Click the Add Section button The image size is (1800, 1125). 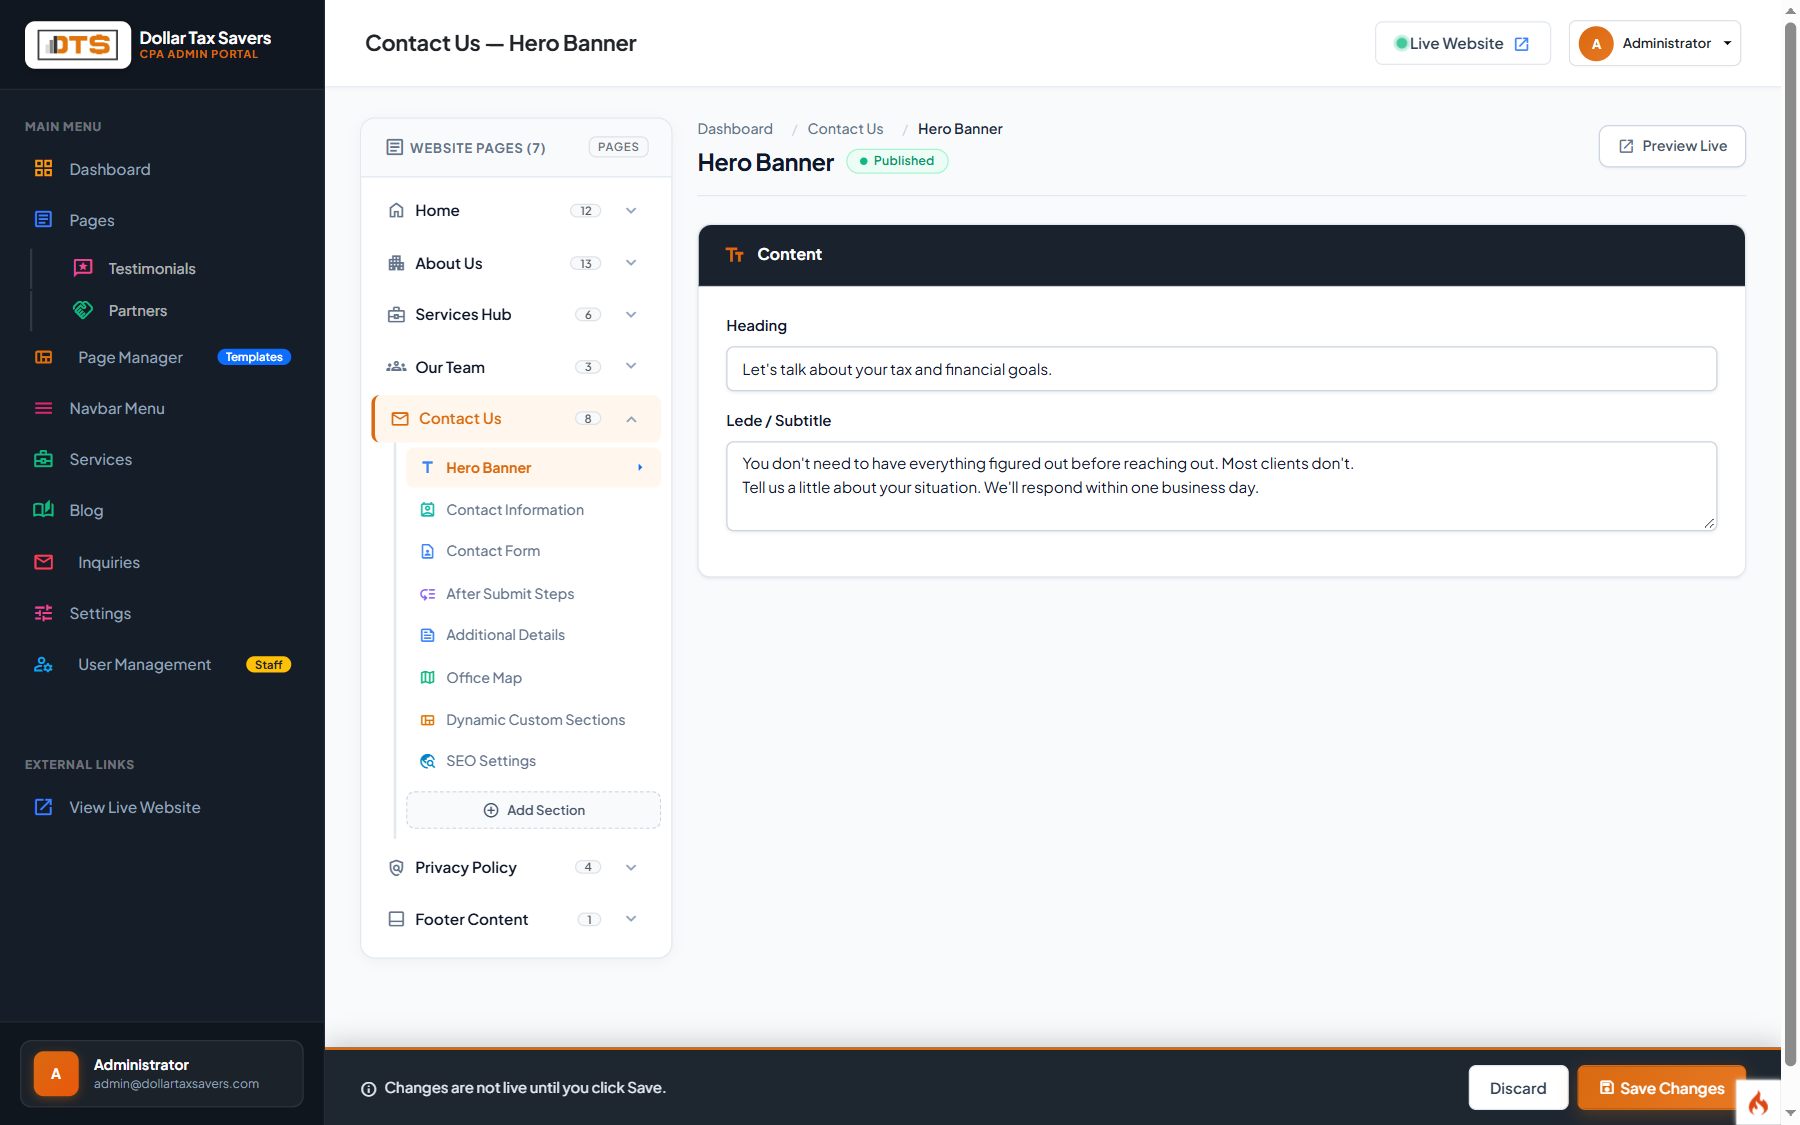click(x=533, y=810)
